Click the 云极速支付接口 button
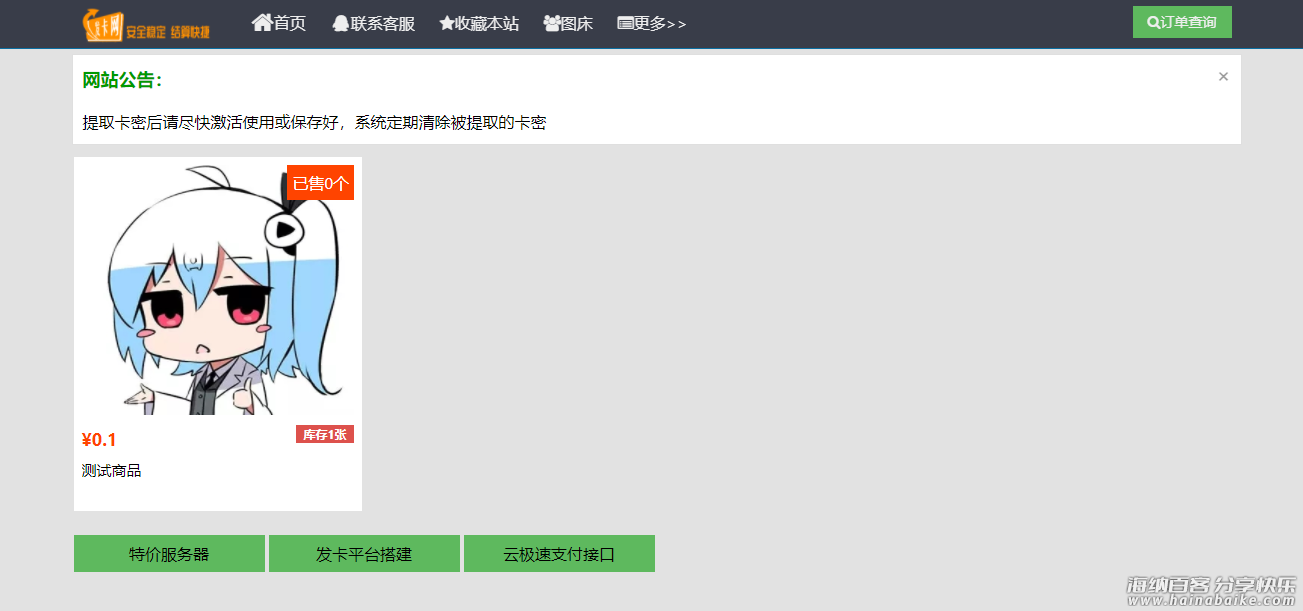Viewport: 1303px width, 611px height. 559,554
